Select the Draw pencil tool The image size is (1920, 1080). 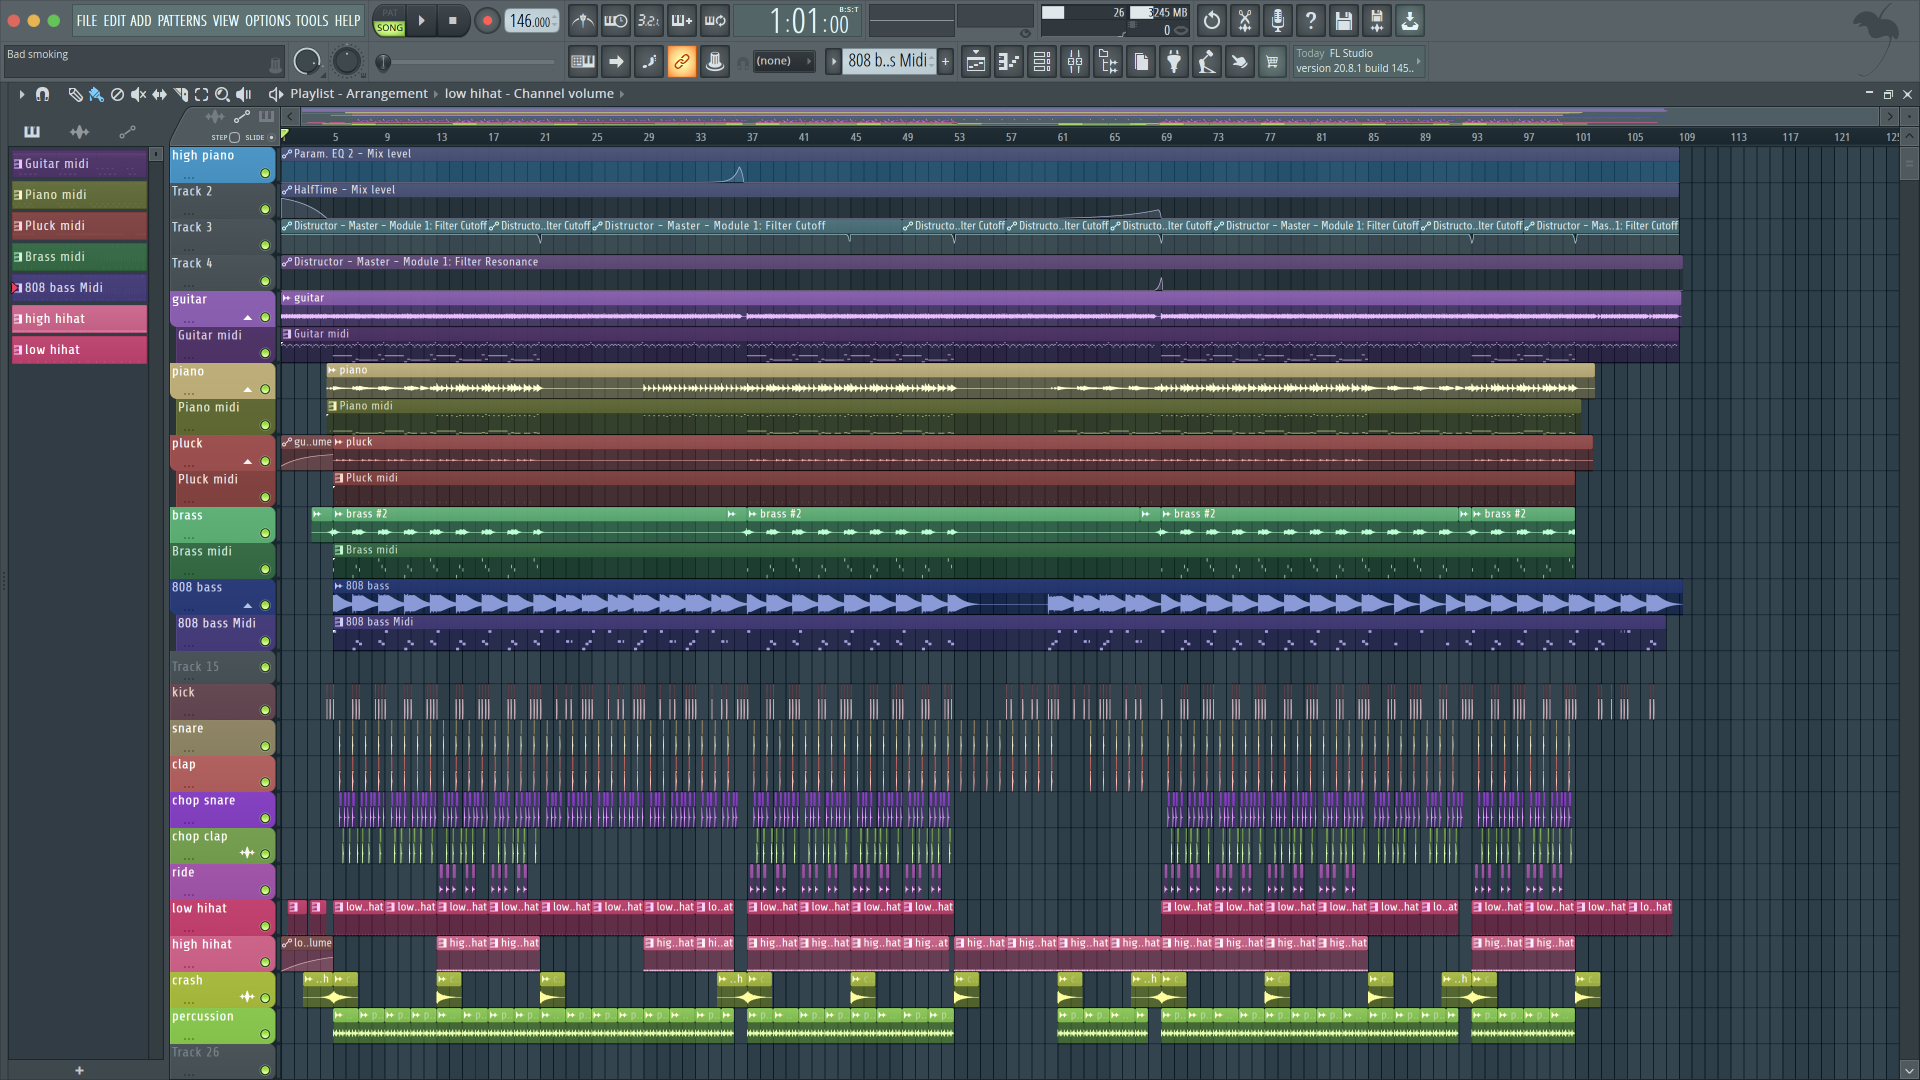pos(75,94)
